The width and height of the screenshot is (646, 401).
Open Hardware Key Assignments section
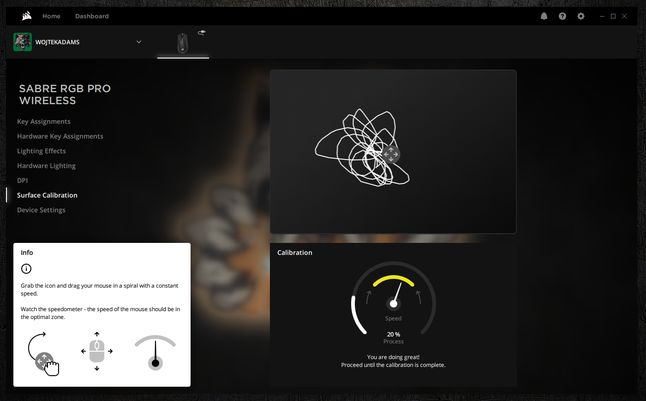60,136
